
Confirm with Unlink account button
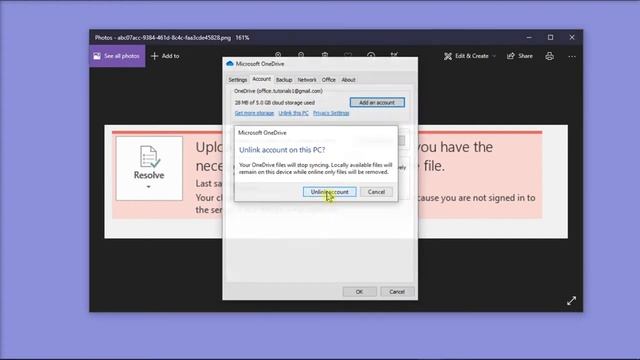coord(329,192)
